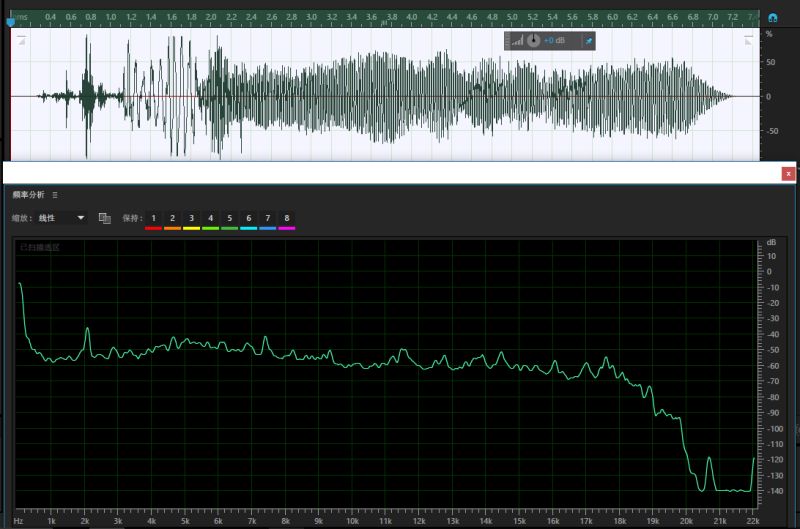Click the 10k label on frequency axis
This screenshot has width=800, height=529.
[x=352, y=521]
